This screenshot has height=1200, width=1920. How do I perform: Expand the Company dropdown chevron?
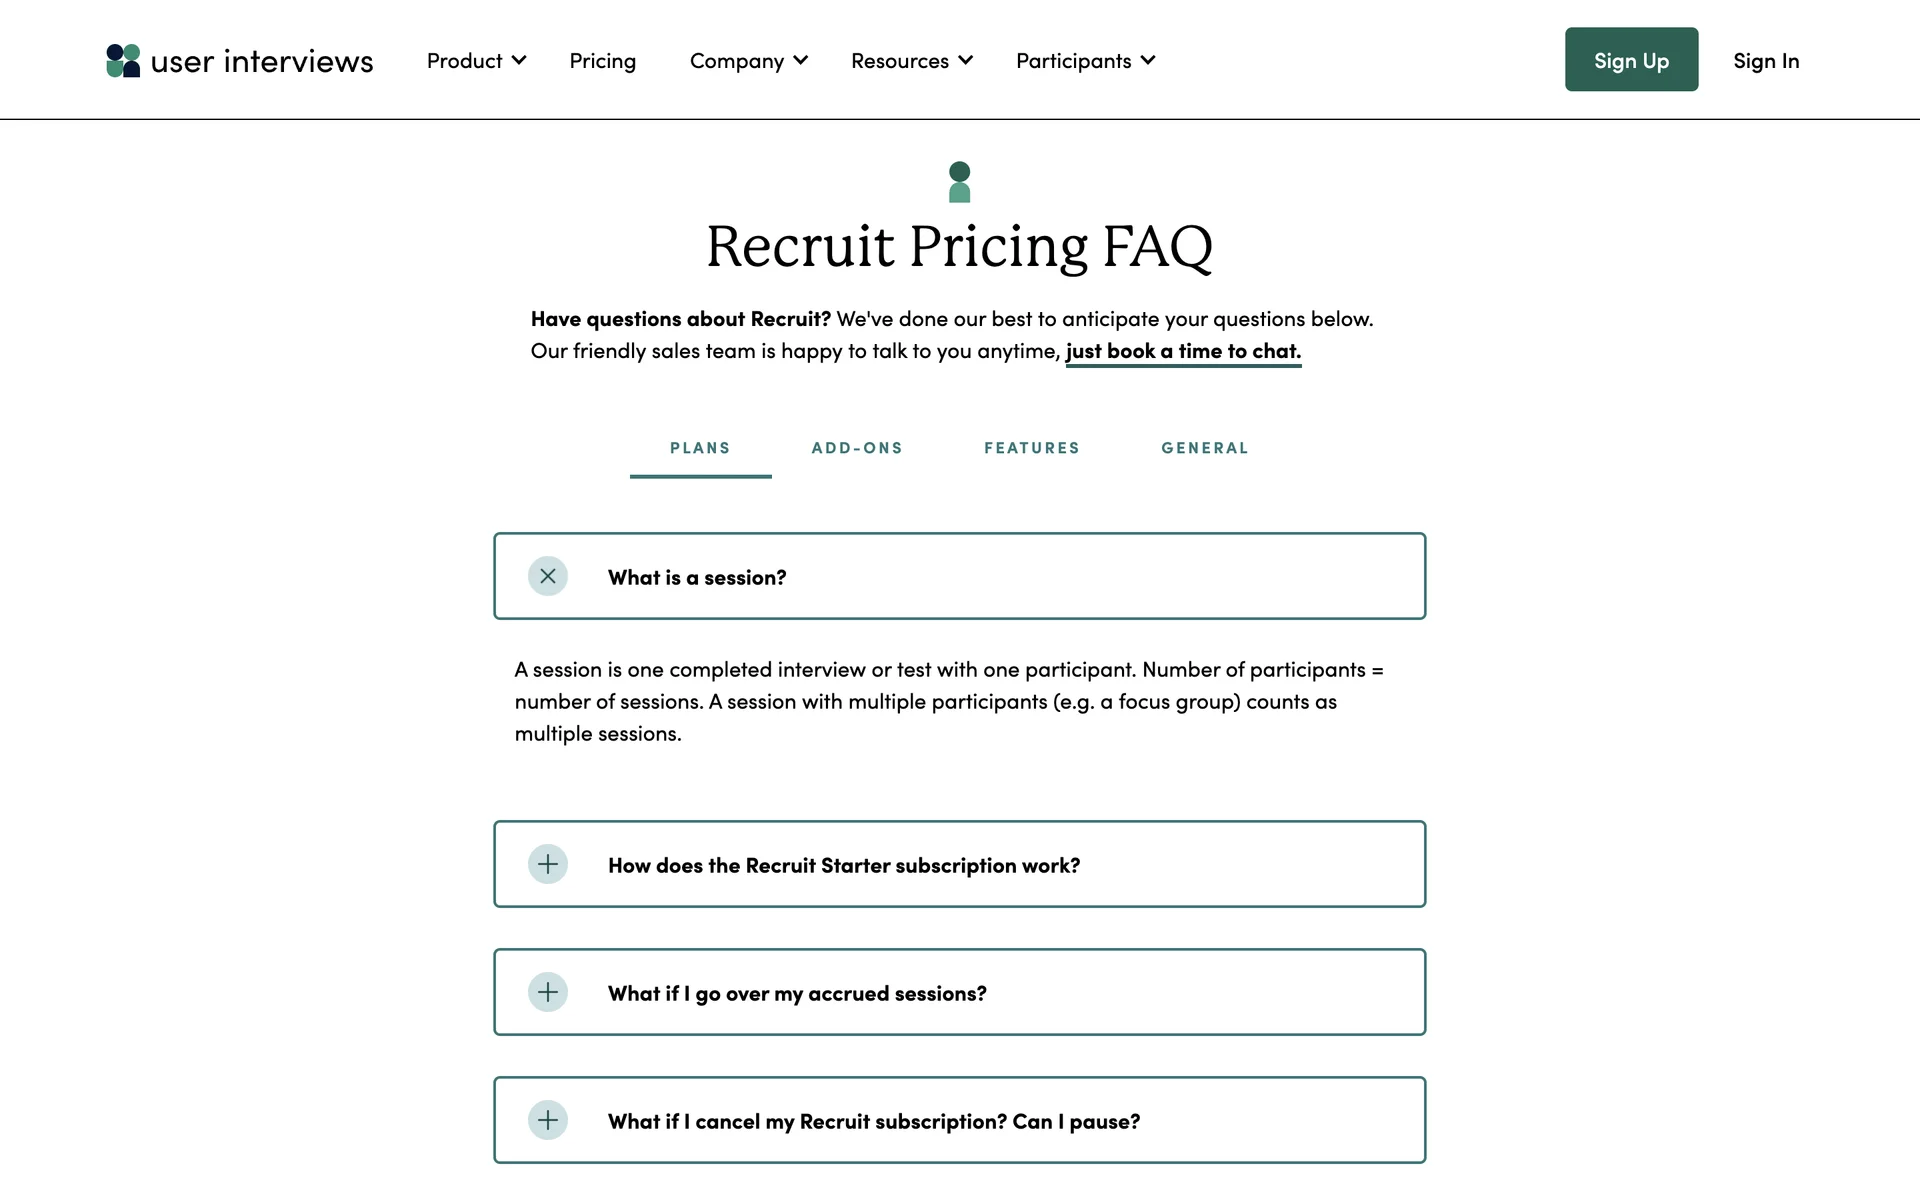click(801, 61)
